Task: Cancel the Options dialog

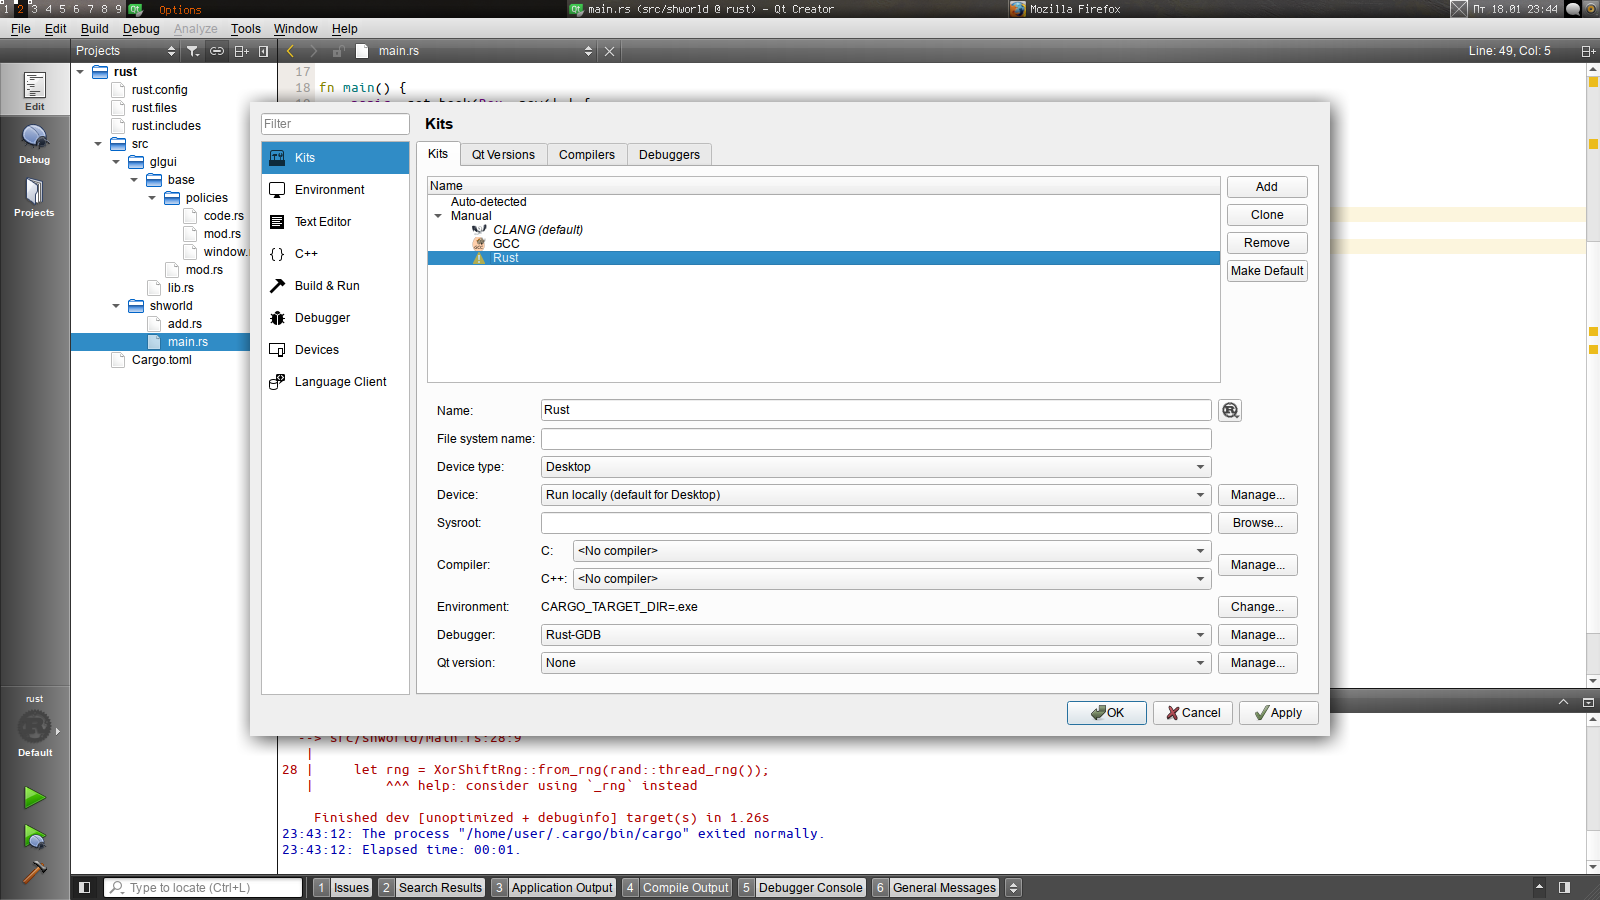Action: coord(1193,713)
